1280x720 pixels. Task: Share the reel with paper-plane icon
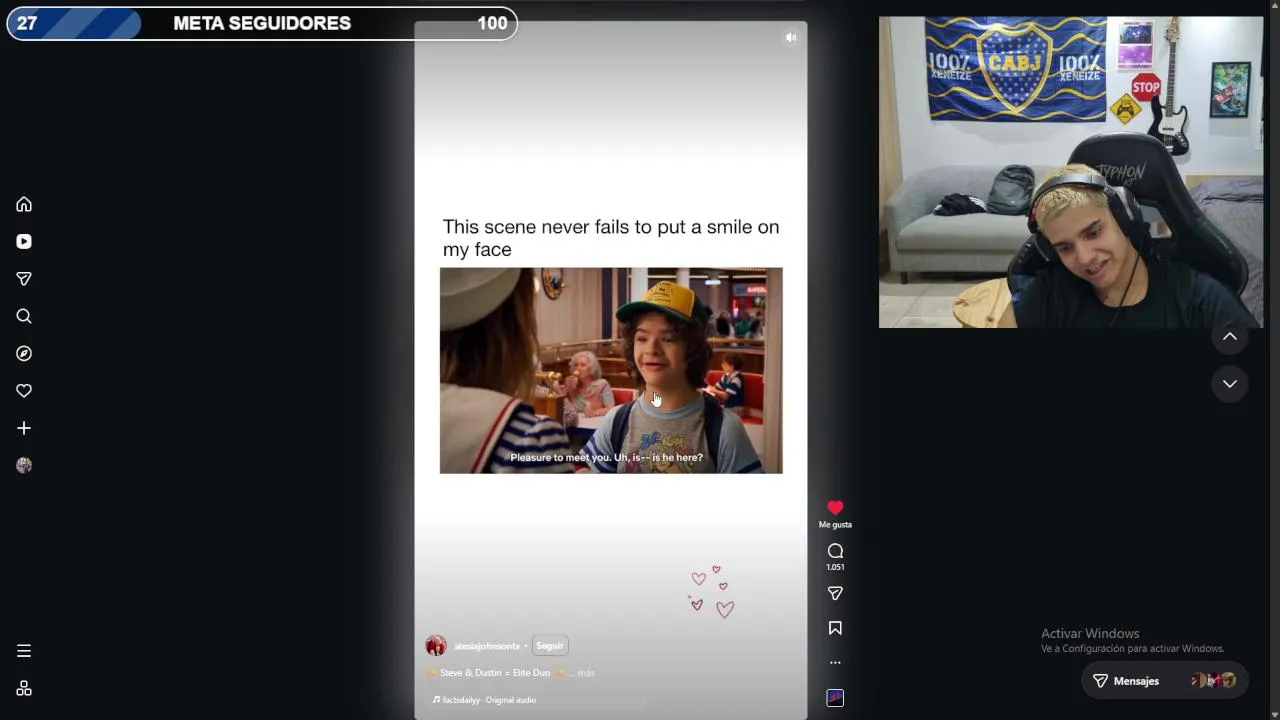[835, 593]
